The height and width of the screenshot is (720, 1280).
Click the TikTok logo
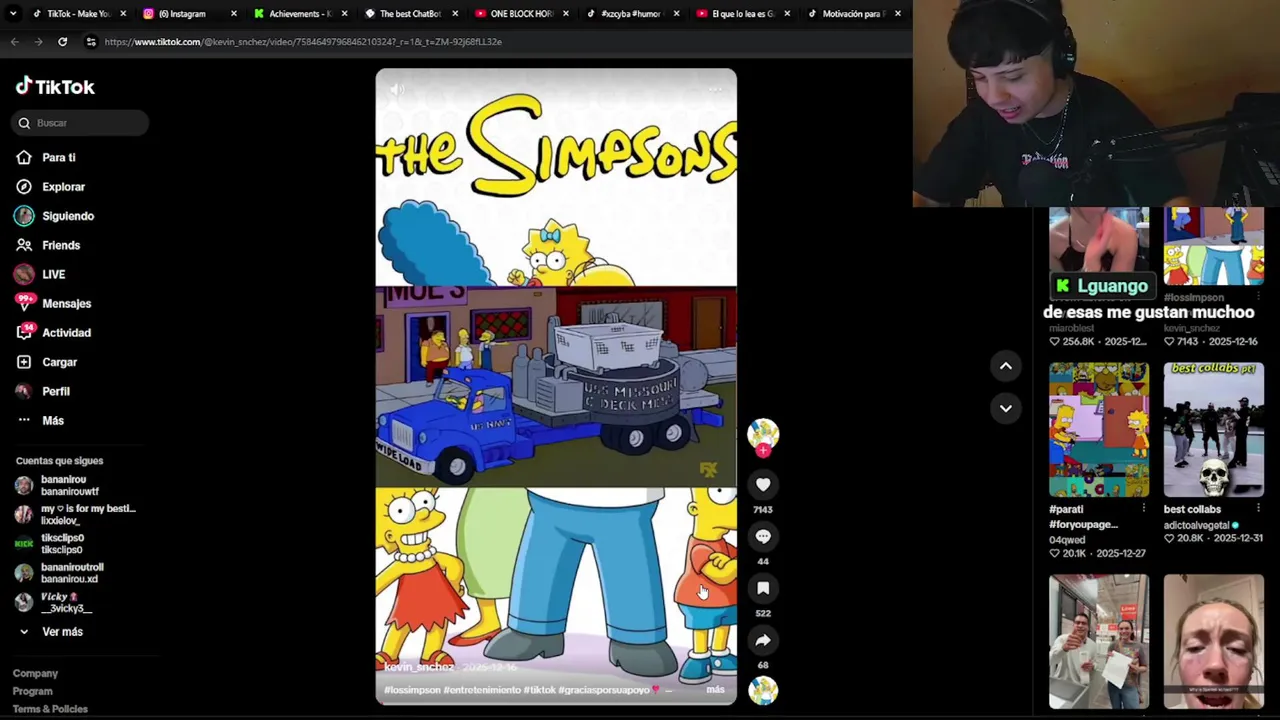(55, 87)
